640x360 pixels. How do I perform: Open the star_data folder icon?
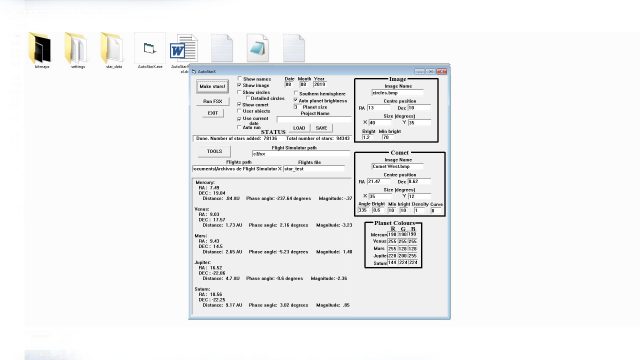click(113, 49)
